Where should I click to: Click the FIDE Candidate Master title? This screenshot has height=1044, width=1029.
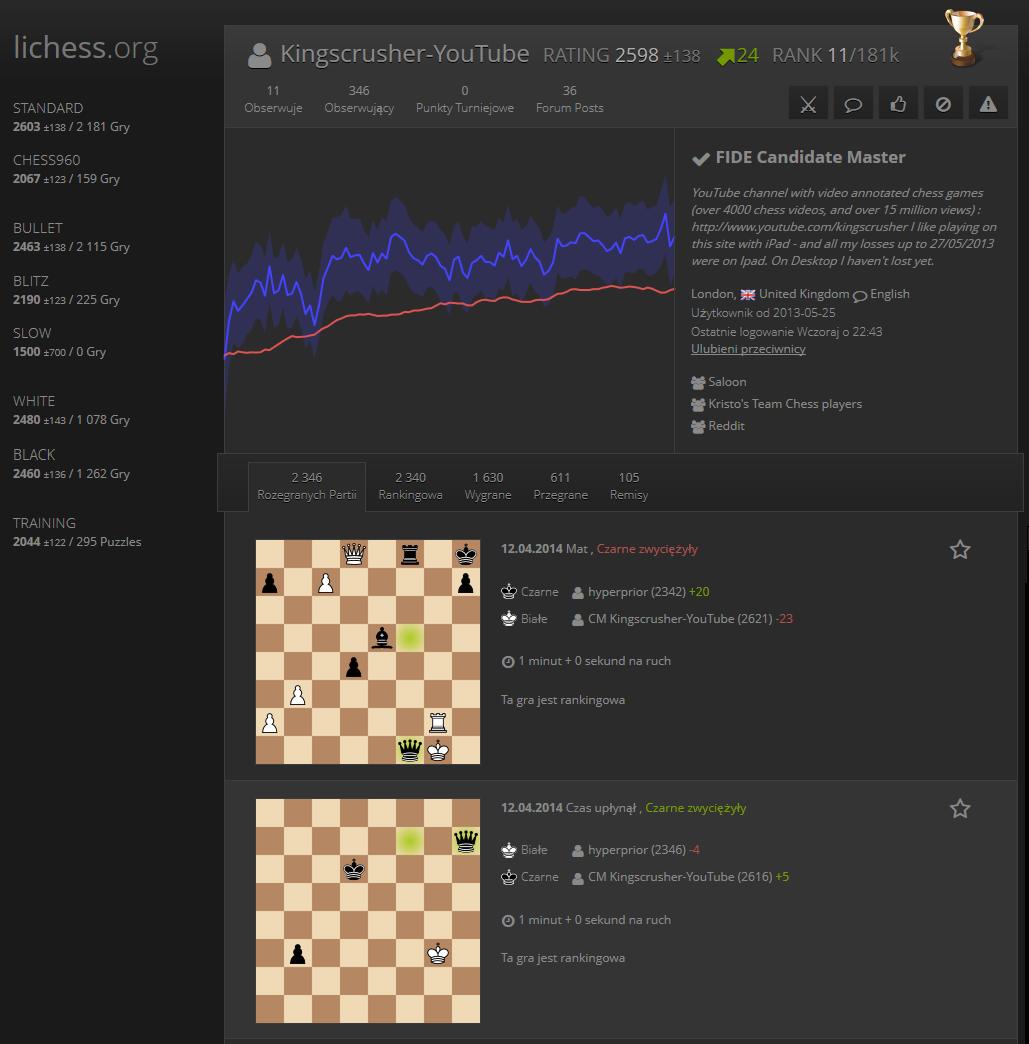[811, 158]
